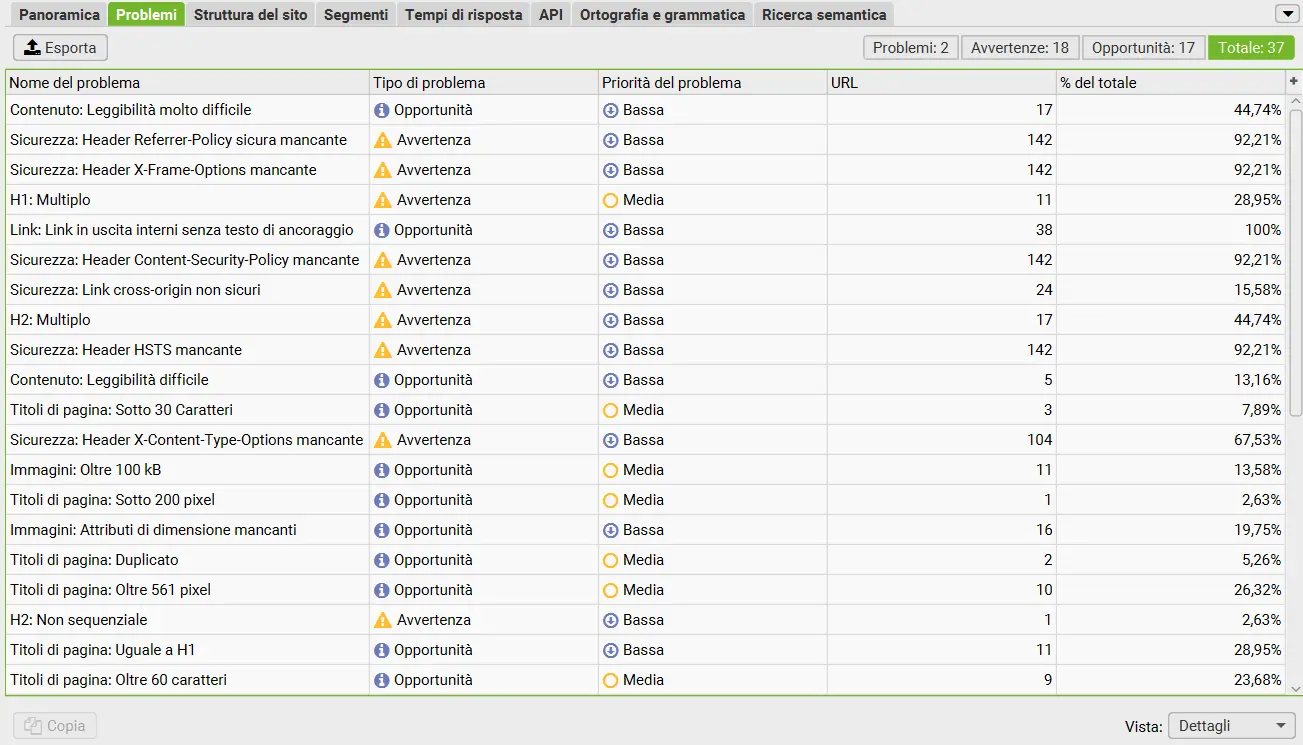Click the Media priority circle icon in the H1: Multiplo row
The image size is (1303, 745).
(x=611, y=200)
